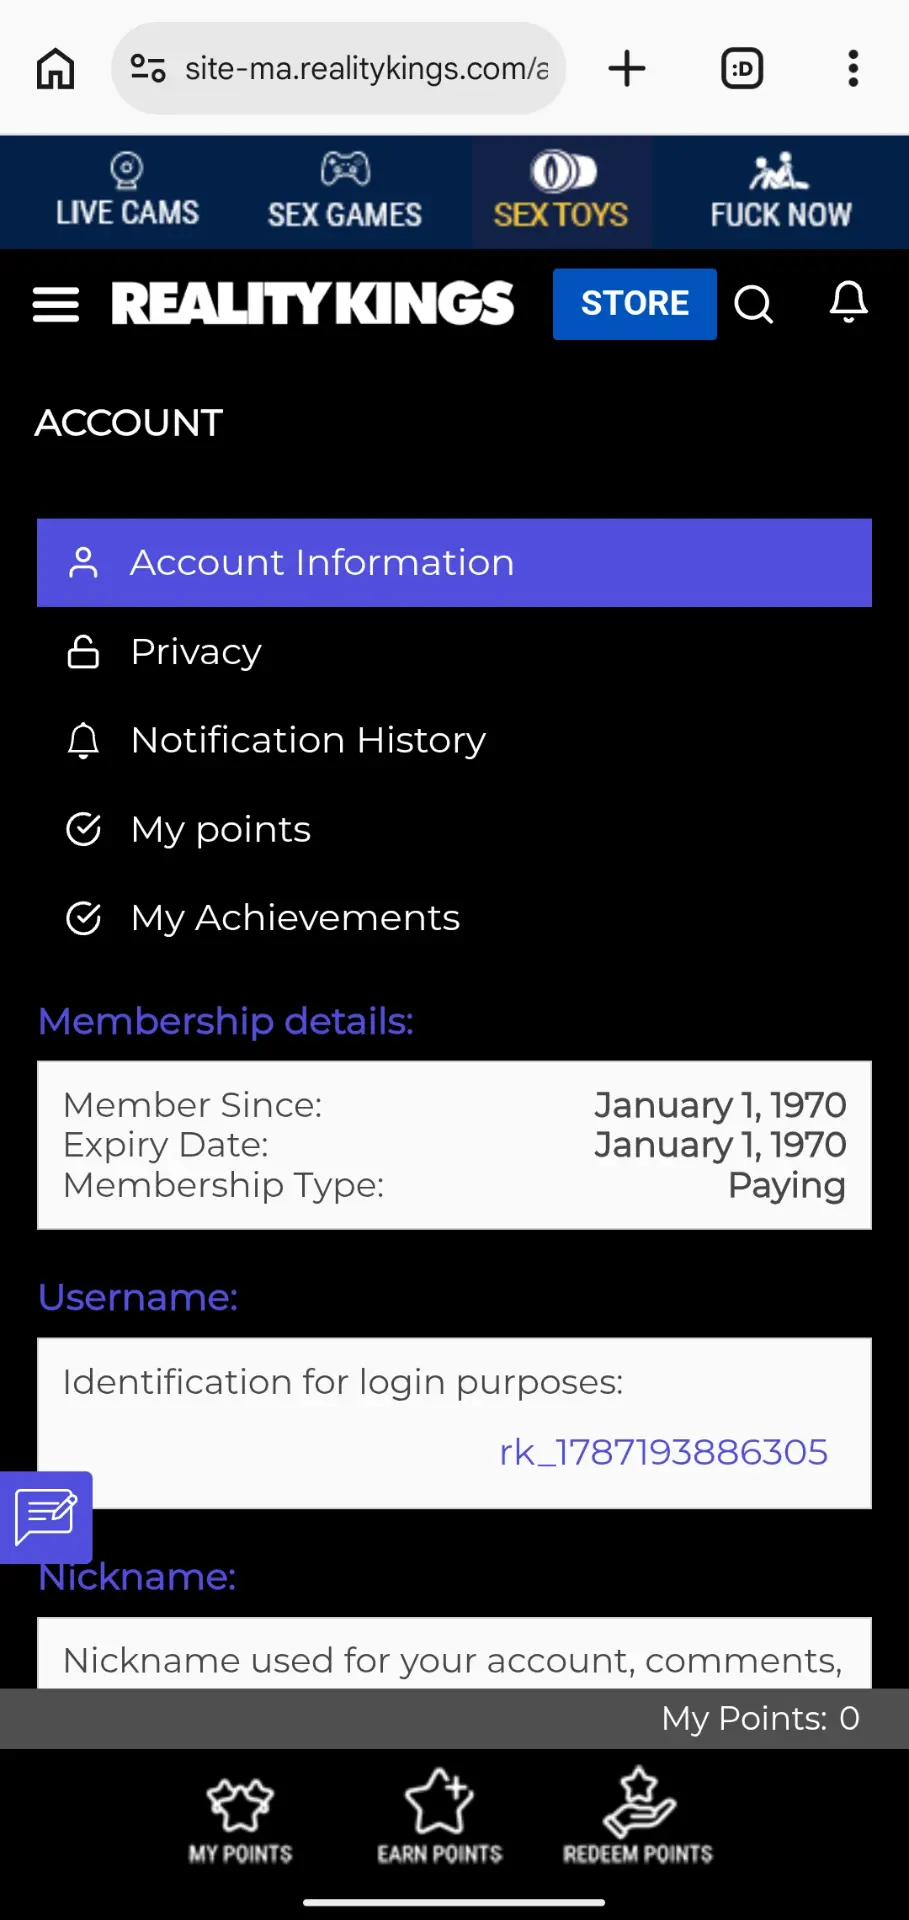Go to browser home icon
The height and width of the screenshot is (1920, 909).
pos(55,69)
